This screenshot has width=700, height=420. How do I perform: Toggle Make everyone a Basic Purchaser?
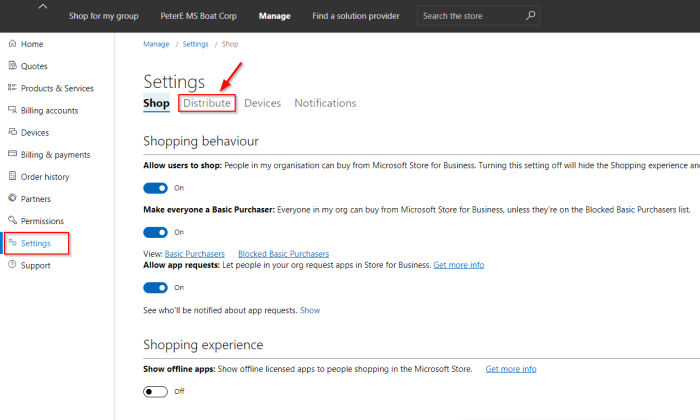(155, 232)
